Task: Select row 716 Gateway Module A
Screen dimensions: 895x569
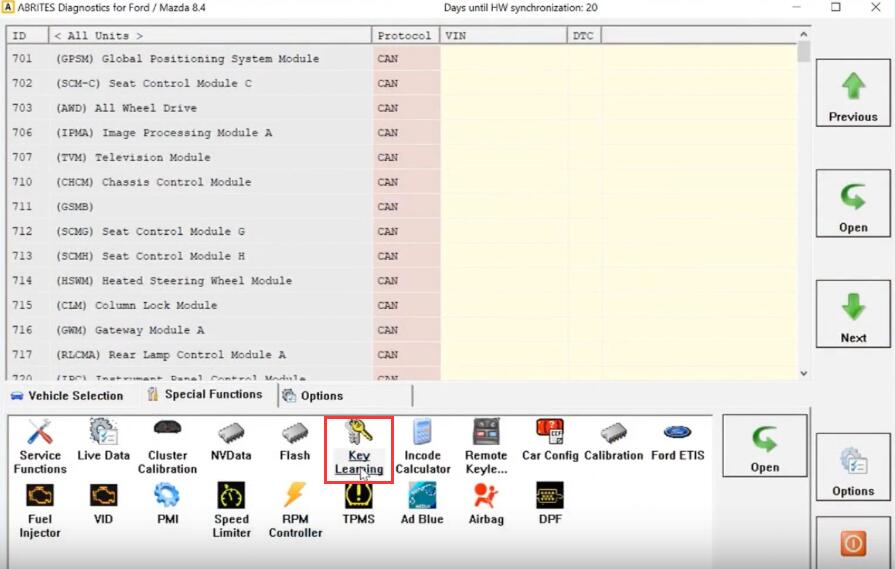Action: pos(402,330)
